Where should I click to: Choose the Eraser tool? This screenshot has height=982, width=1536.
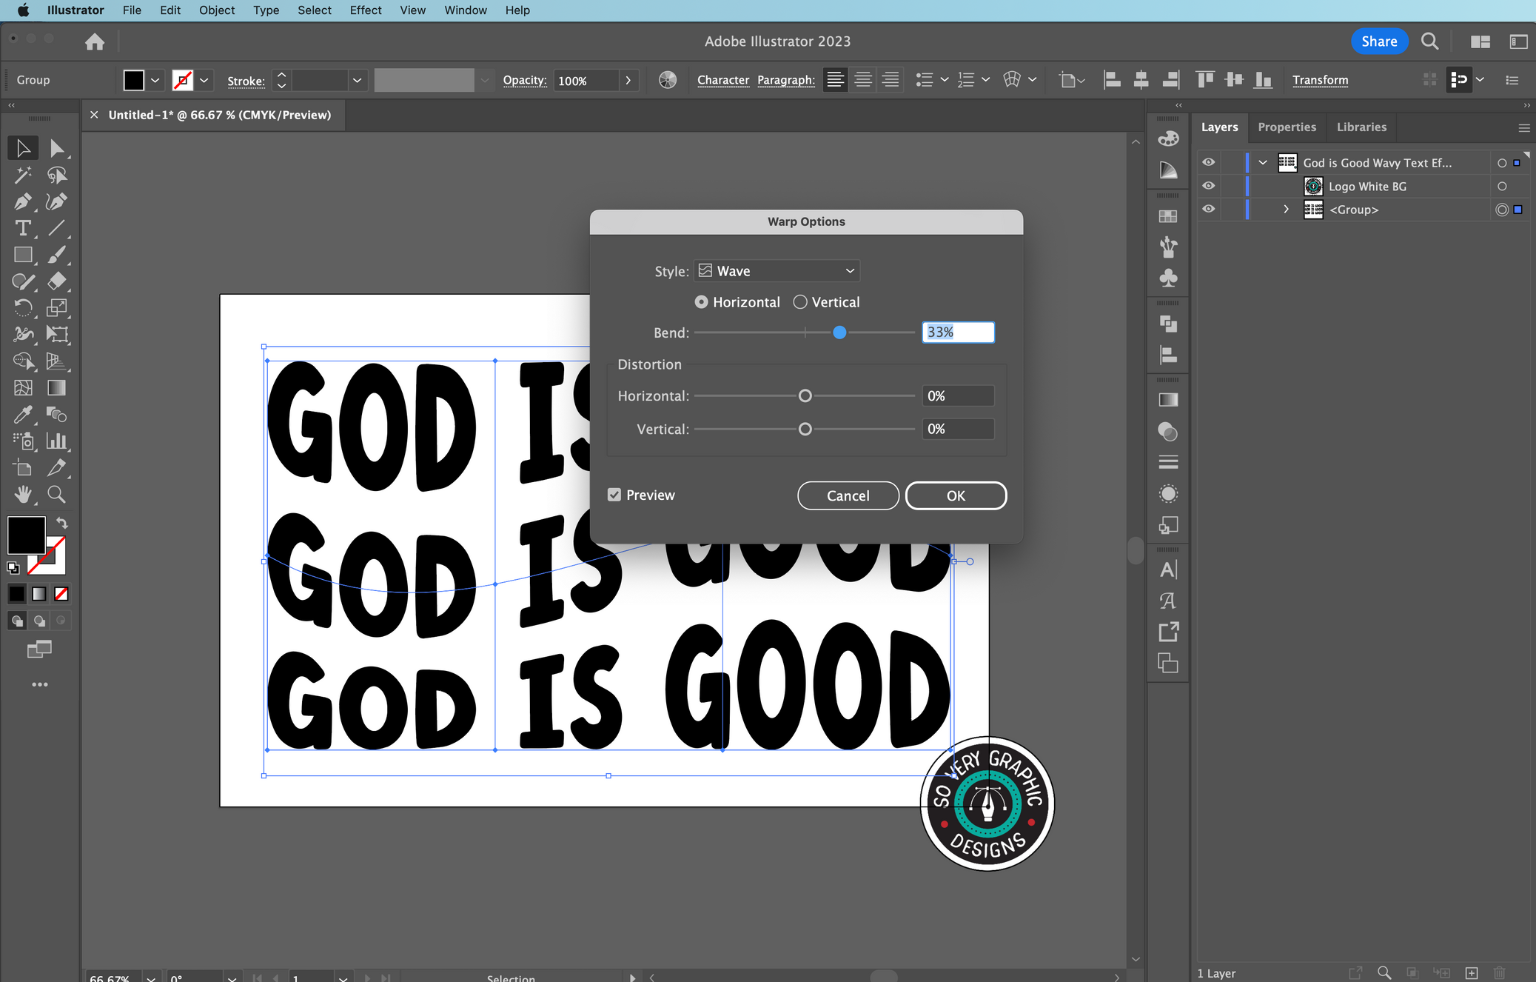pyautogui.click(x=57, y=281)
